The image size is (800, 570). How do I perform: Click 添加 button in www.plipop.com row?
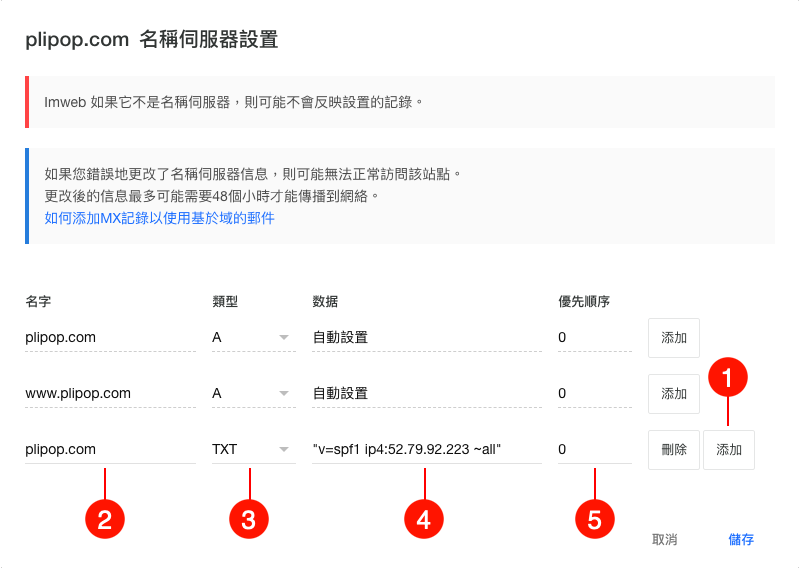click(x=673, y=394)
